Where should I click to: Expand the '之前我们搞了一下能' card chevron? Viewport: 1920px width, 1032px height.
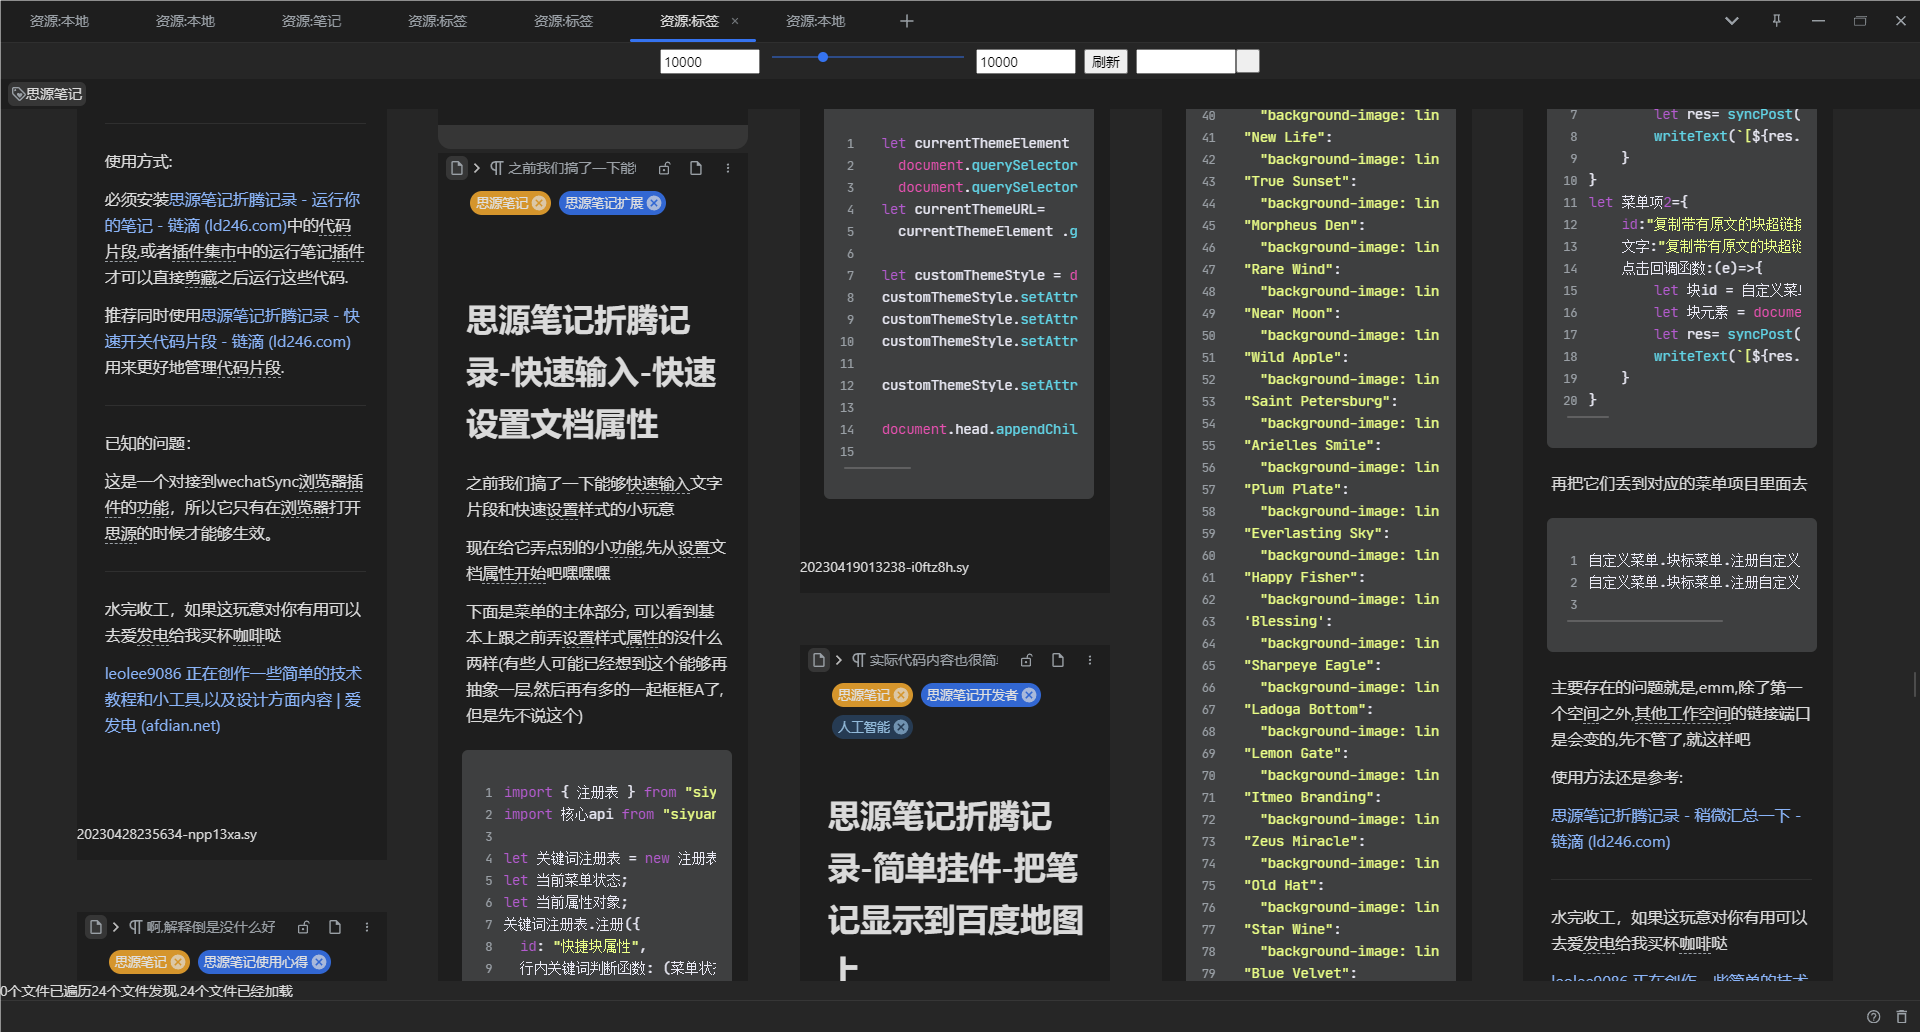click(477, 168)
